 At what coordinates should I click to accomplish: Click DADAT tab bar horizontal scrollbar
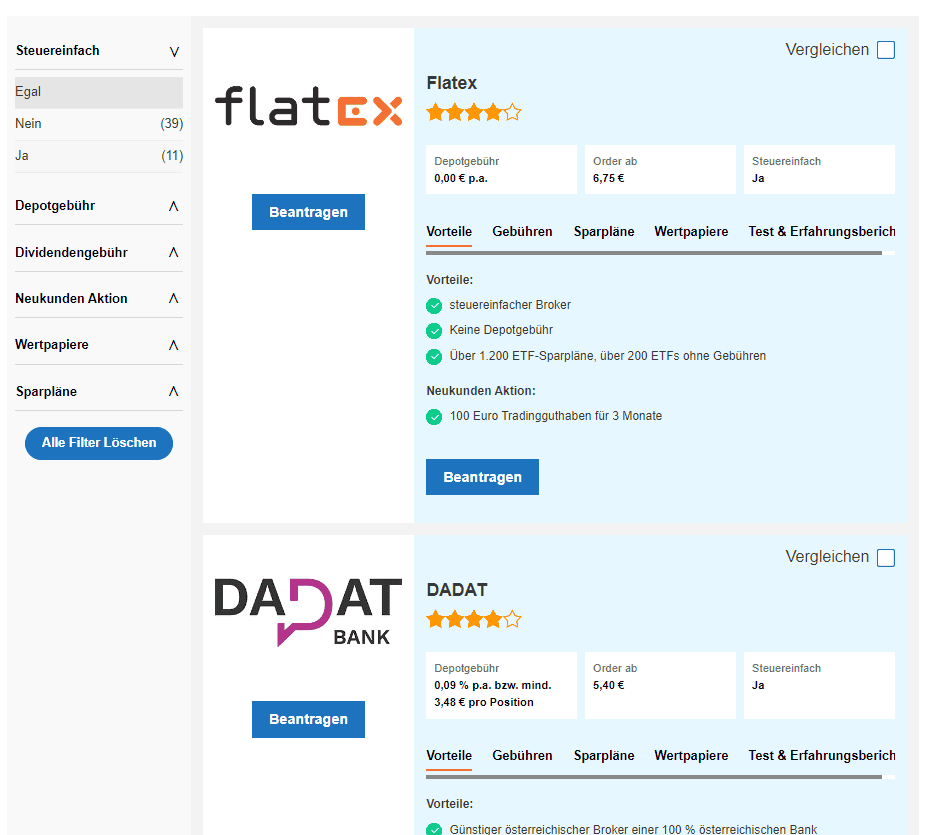pyautogui.click(x=654, y=777)
